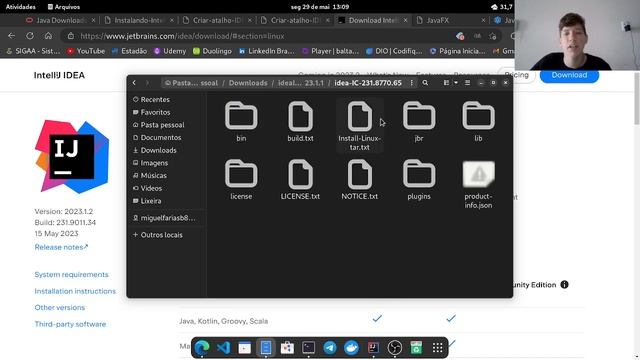Select the product-info.json file

[478, 184]
